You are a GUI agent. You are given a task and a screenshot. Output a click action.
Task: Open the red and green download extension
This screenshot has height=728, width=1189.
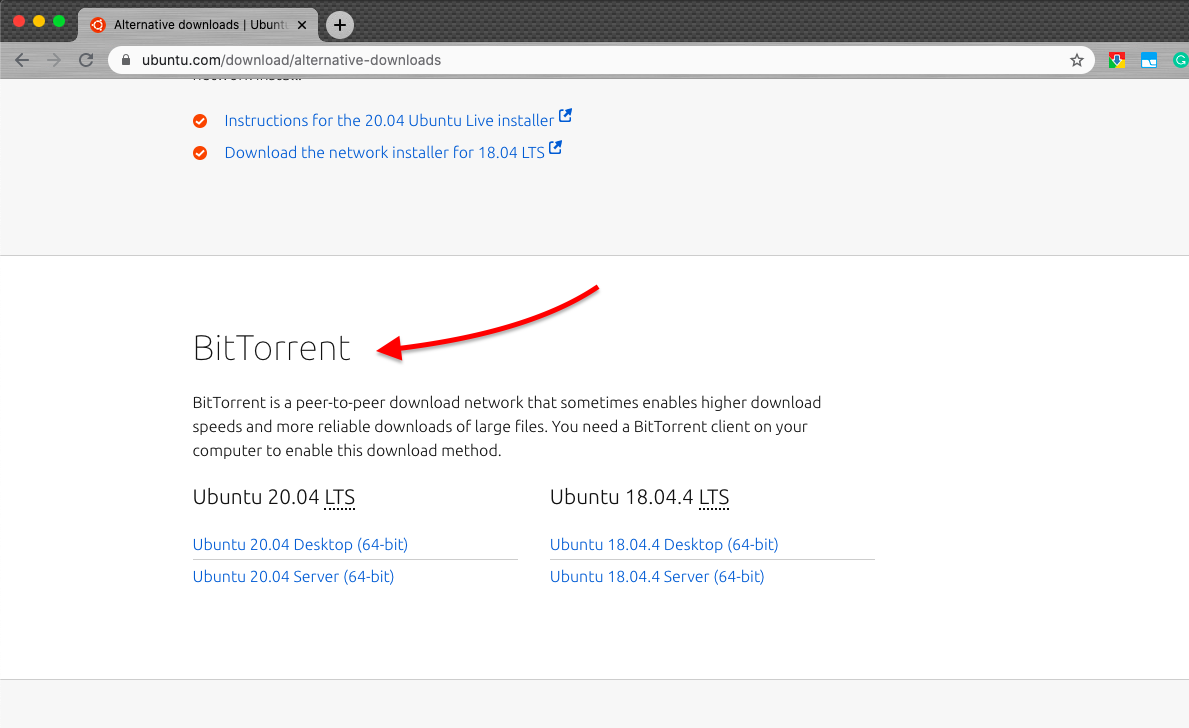(x=1116, y=60)
